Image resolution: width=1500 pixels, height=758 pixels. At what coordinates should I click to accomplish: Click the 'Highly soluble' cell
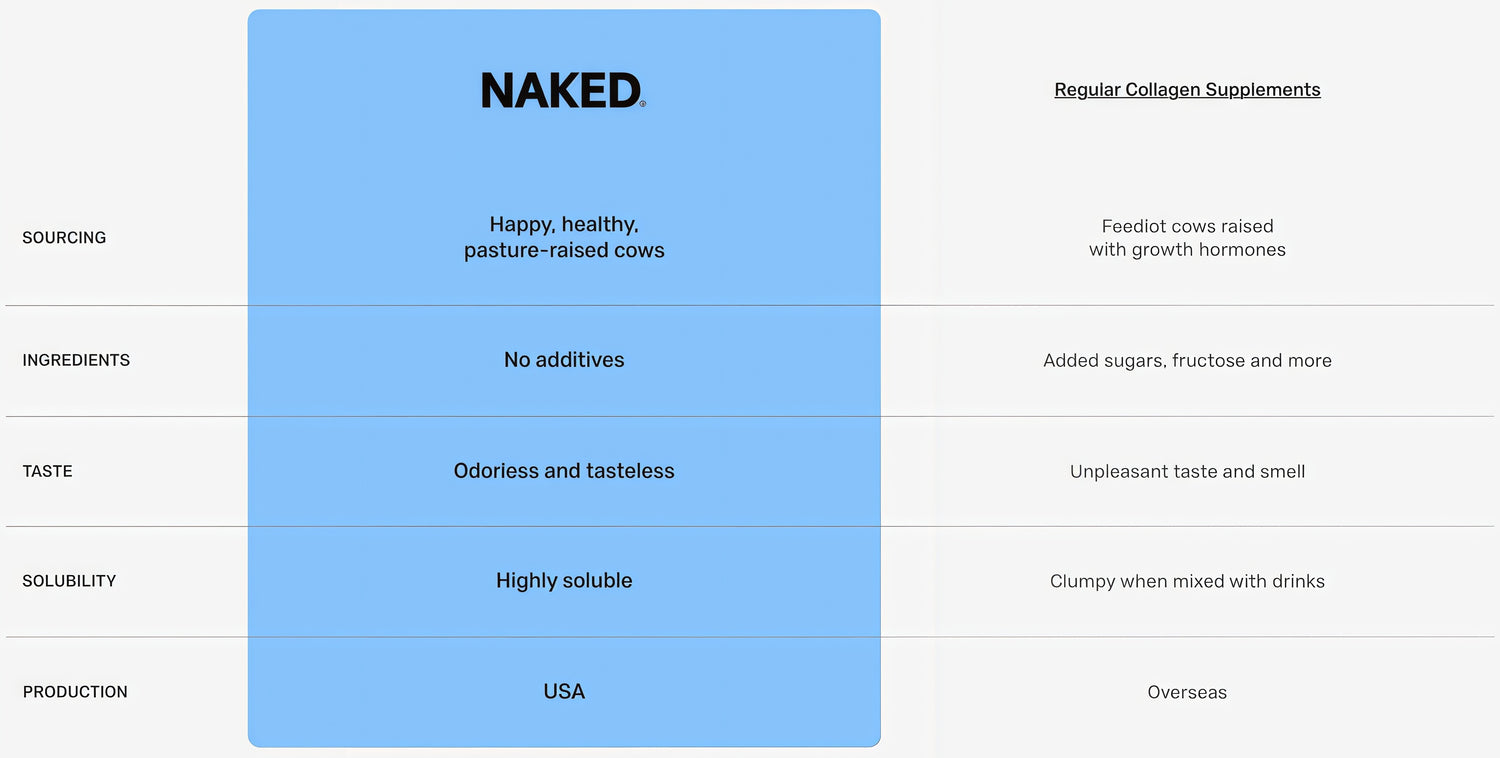[564, 581]
